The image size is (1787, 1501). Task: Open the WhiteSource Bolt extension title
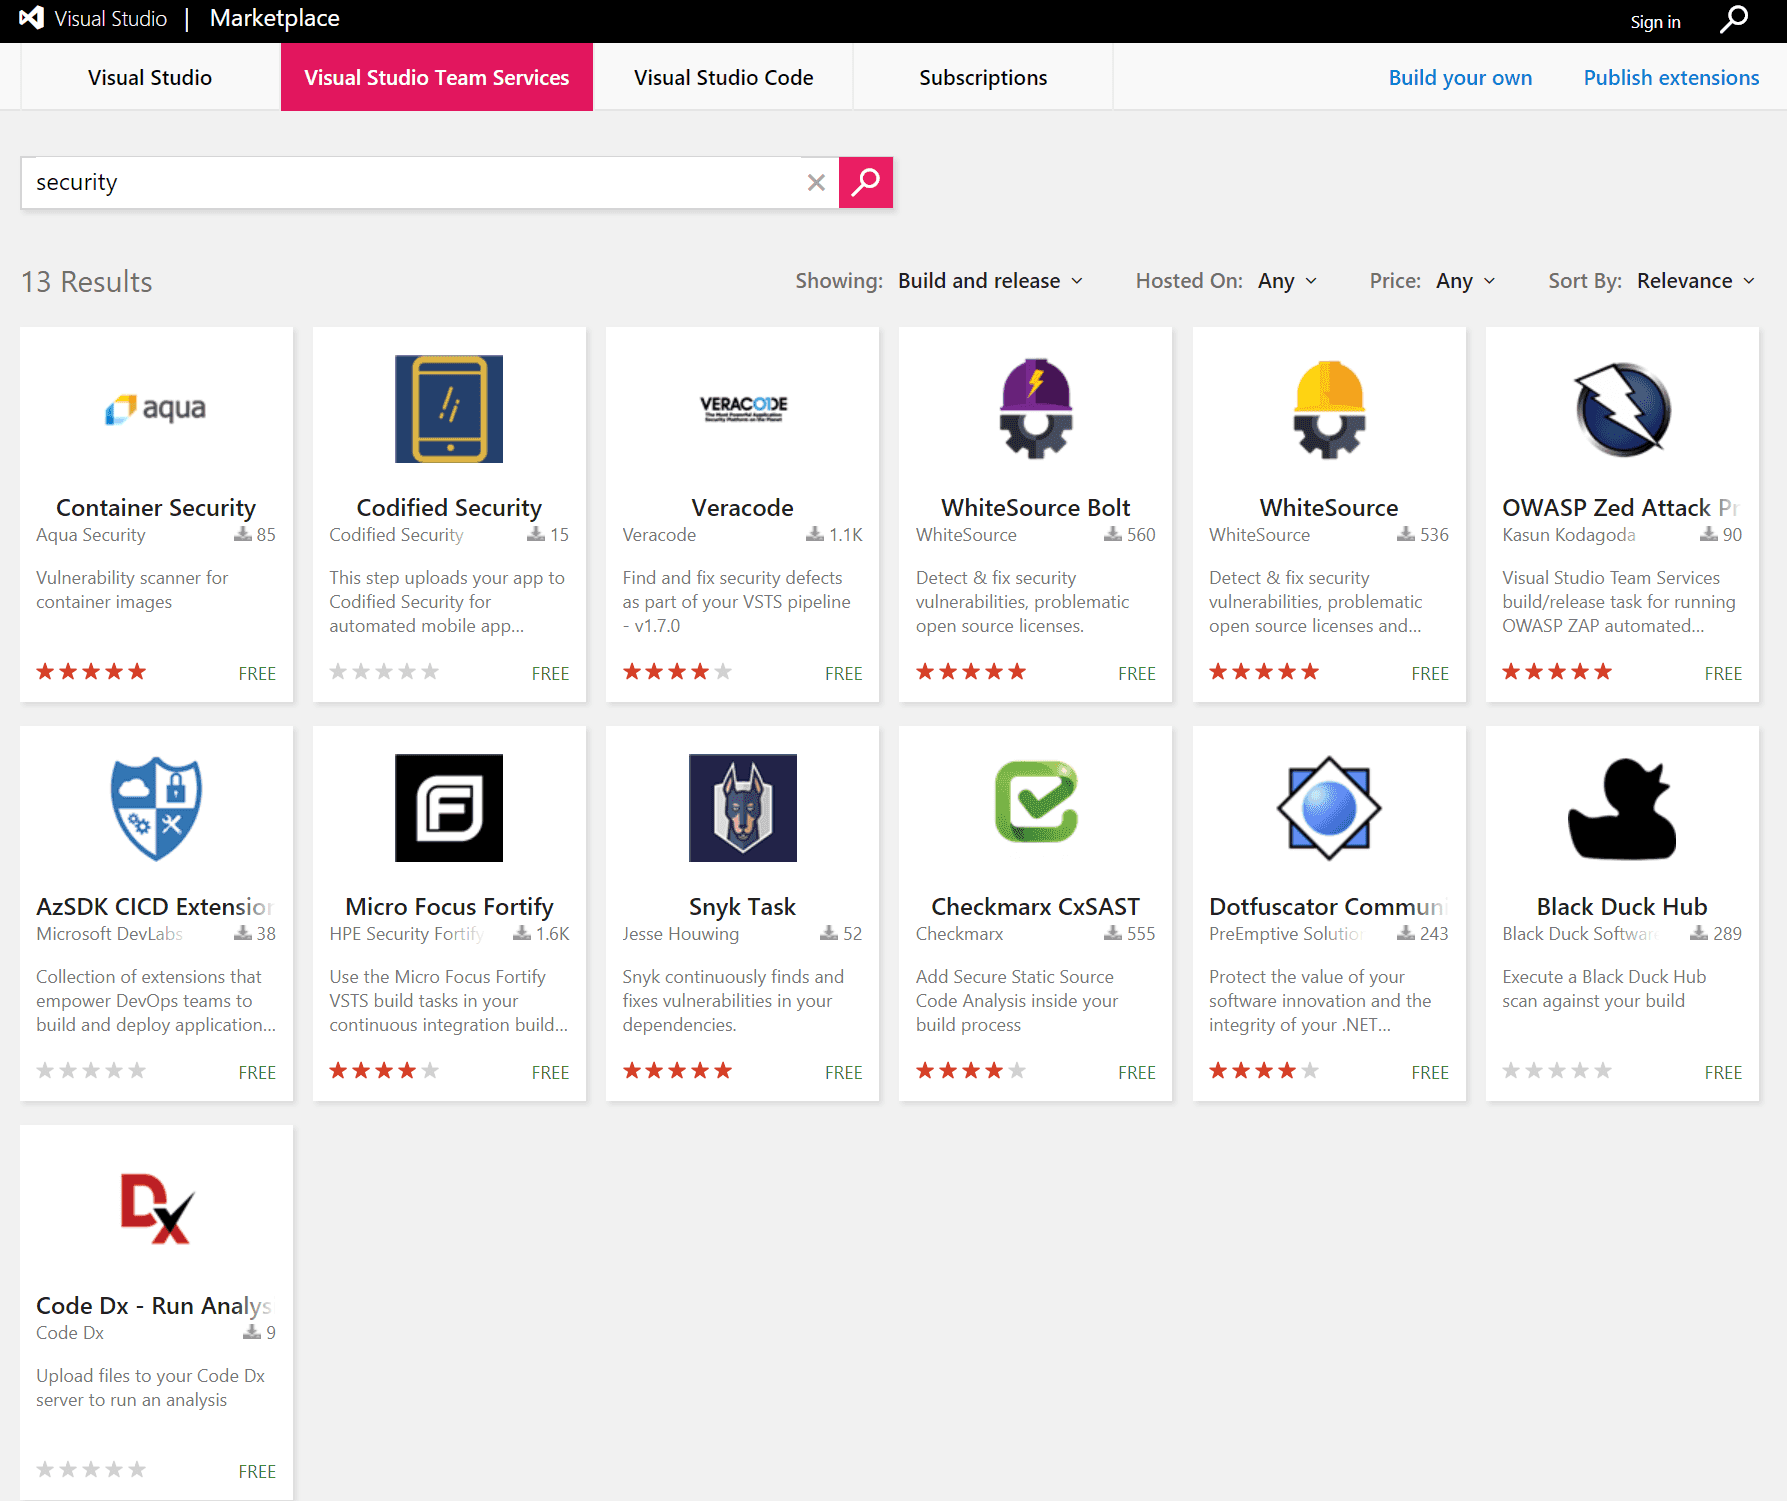click(1036, 507)
